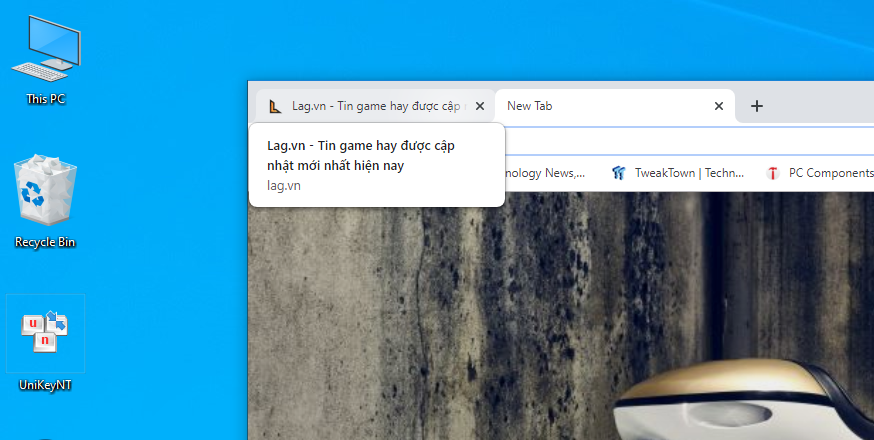Click the 'UniKeyNT' icon label

pos(45,385)
